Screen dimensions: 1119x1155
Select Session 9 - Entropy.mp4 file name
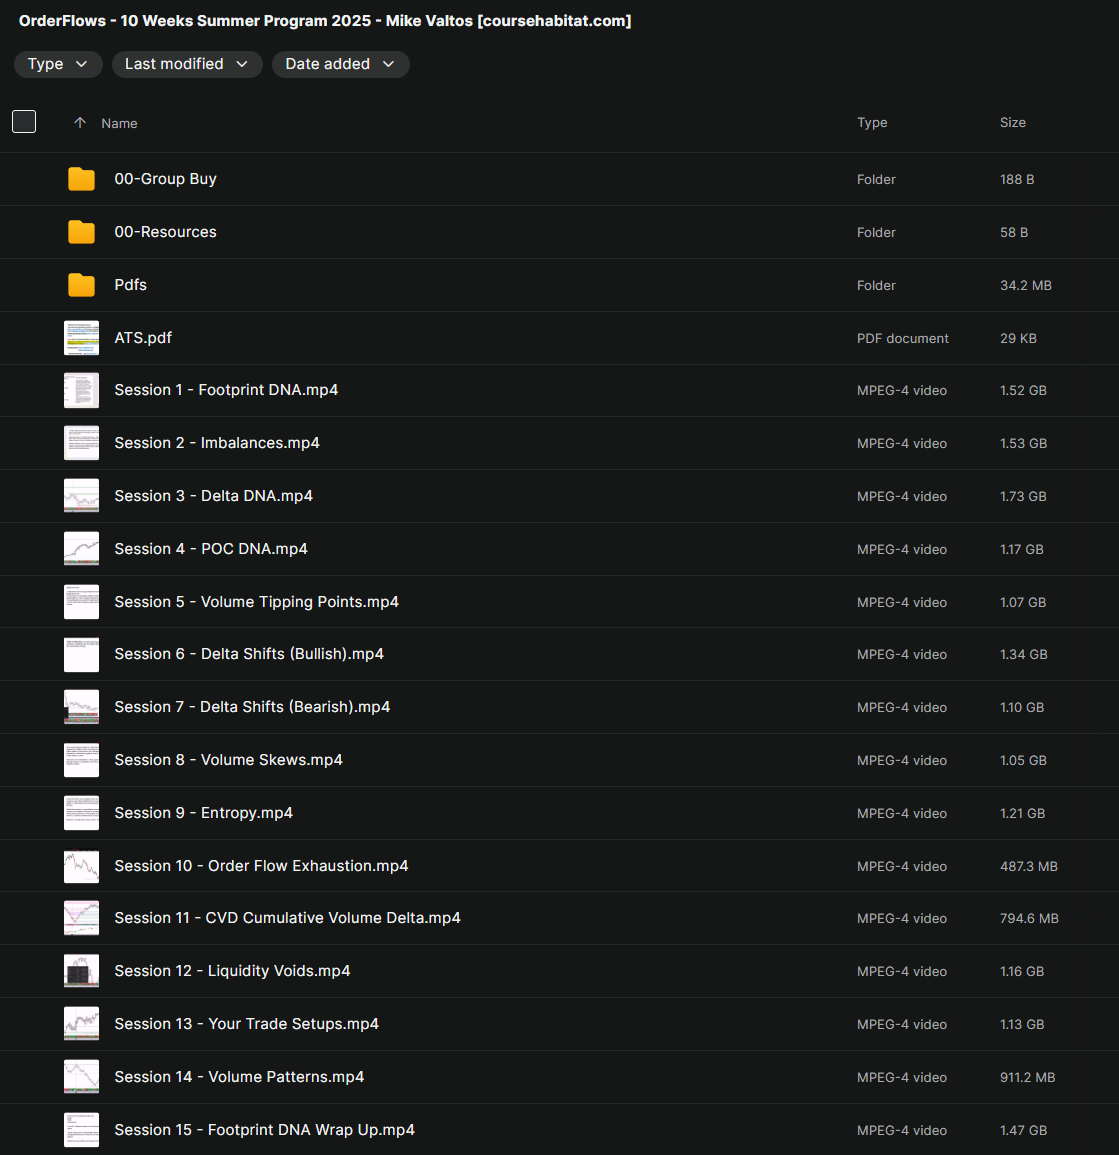(203, 813)
